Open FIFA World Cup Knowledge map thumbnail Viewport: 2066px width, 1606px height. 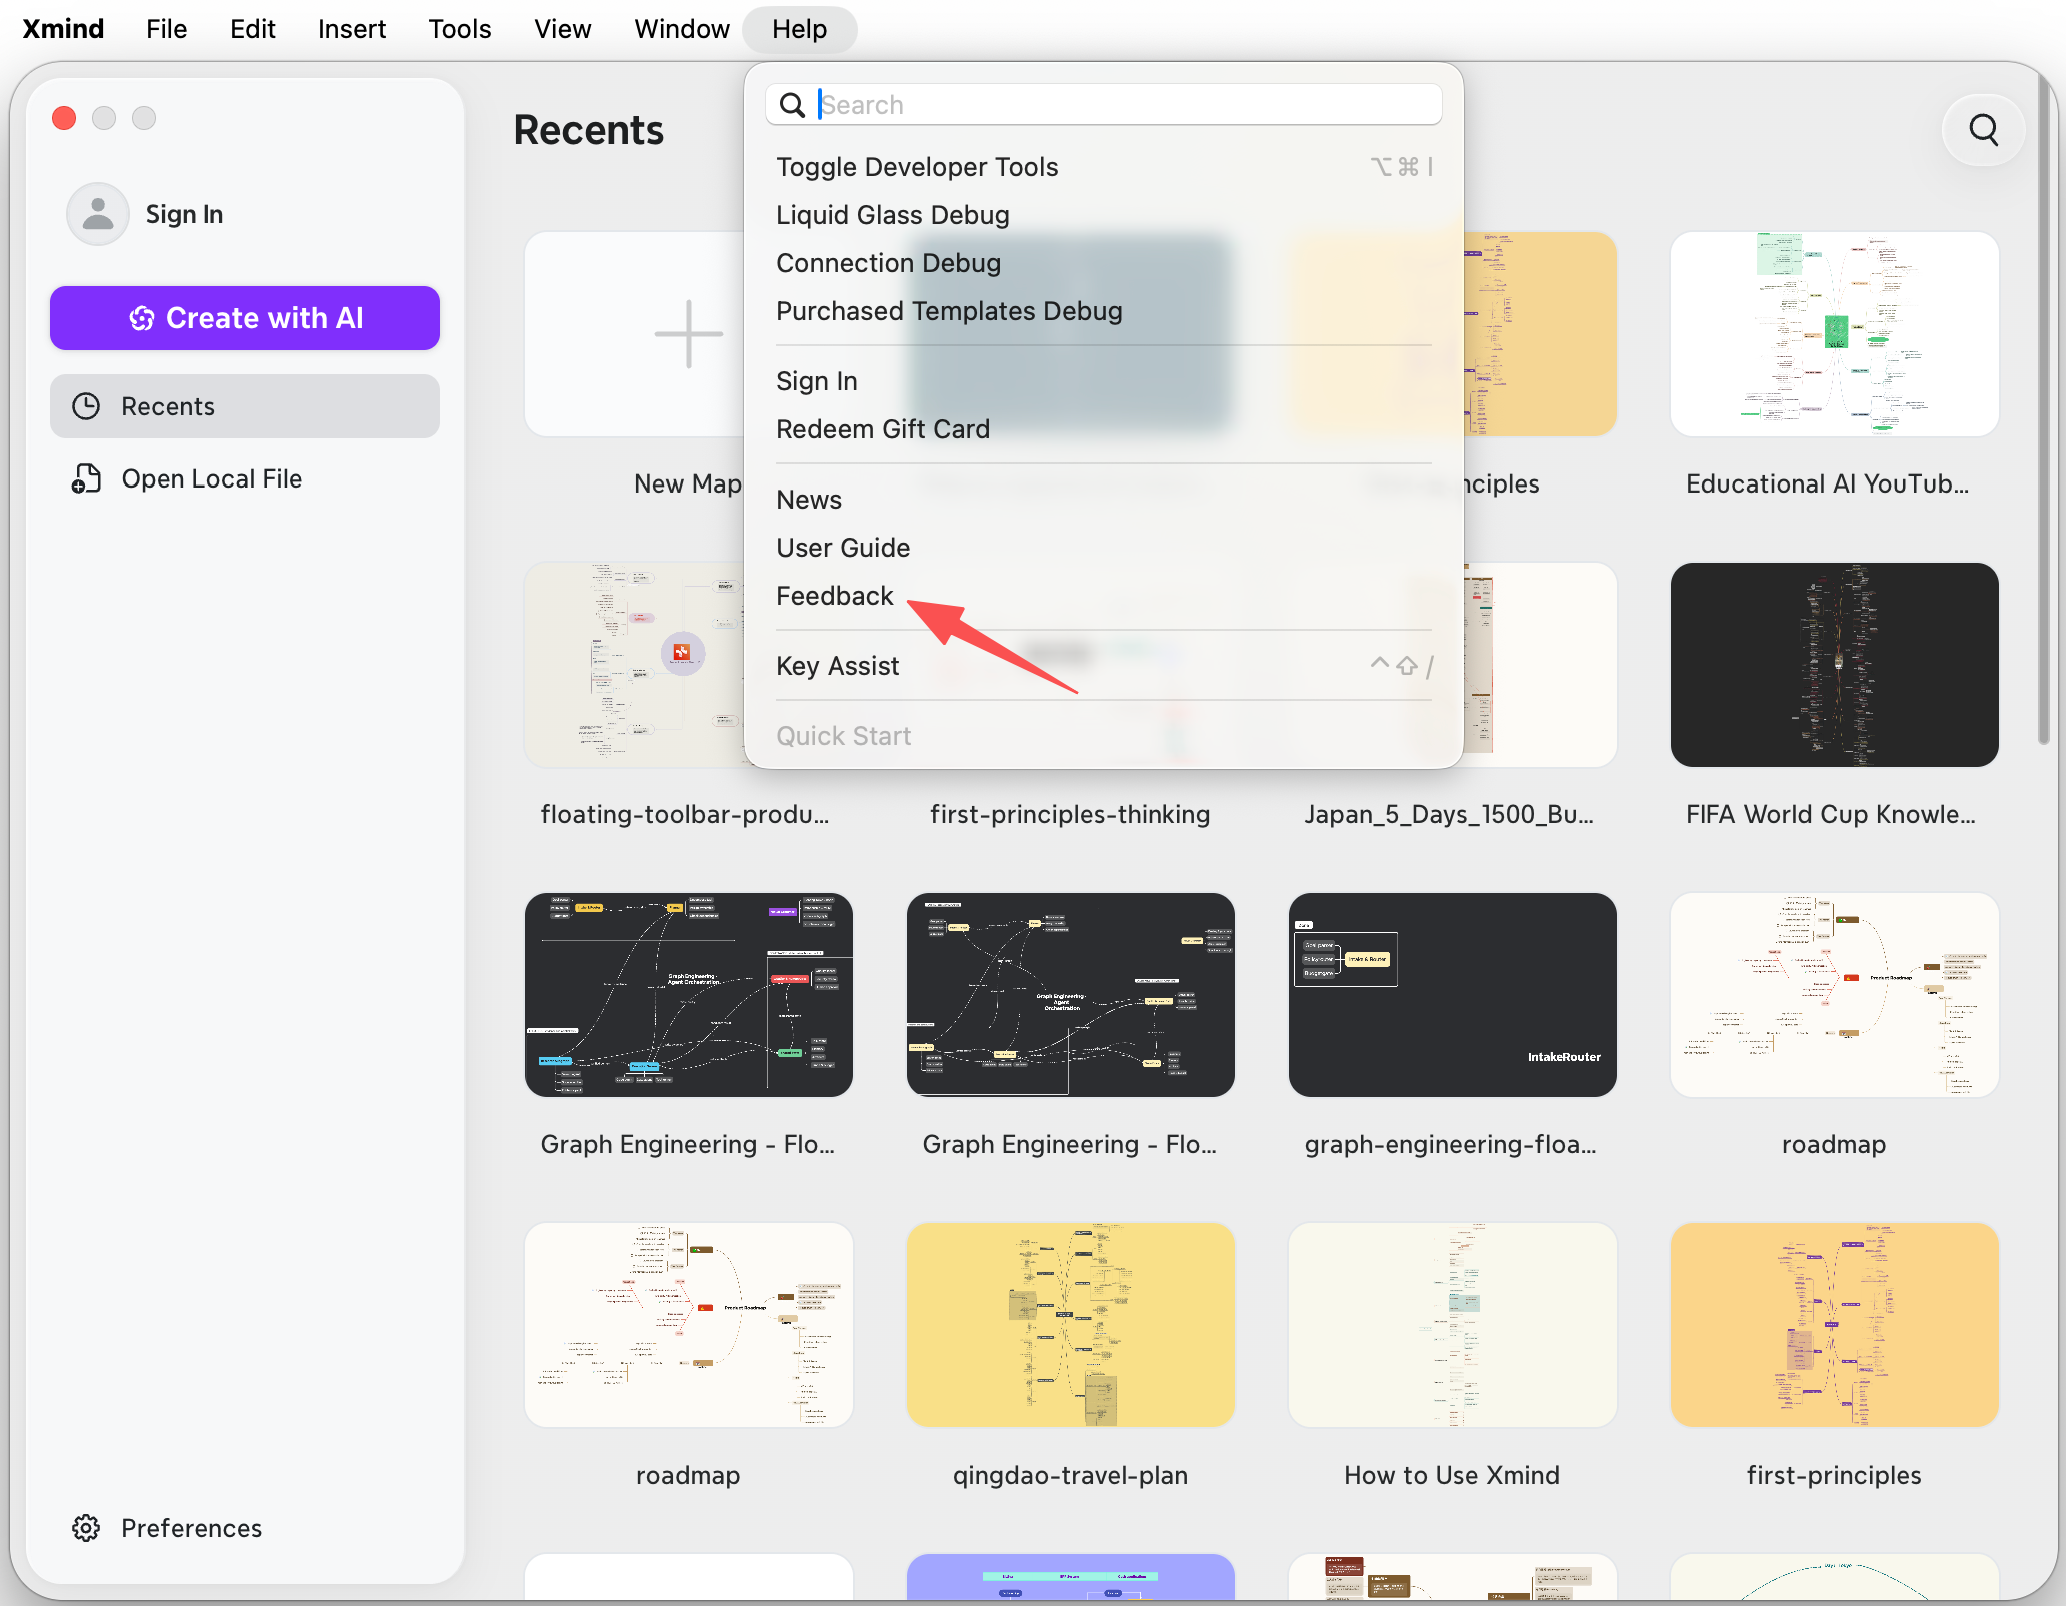click(x=1835, y=665)
